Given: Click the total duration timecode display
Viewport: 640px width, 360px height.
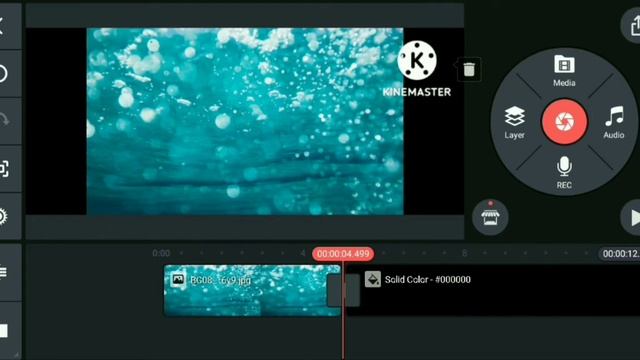Looking at the screenshot, I should 620,253.
